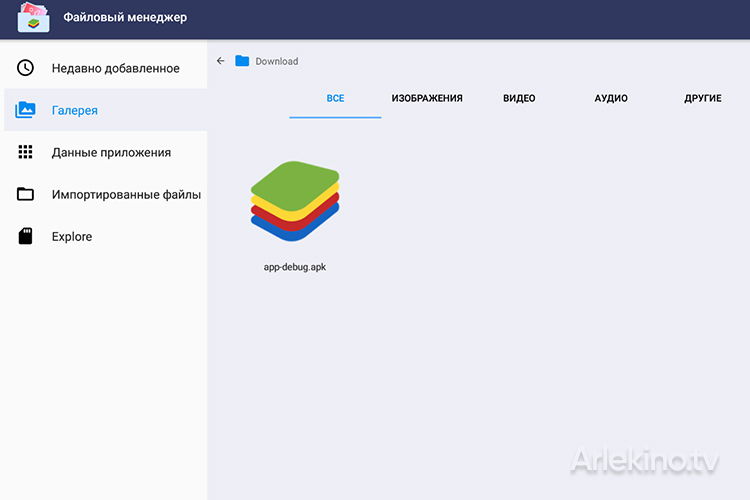Click the blue Download folder icon
Screen dimensions: 750x500
pos(242,61)
